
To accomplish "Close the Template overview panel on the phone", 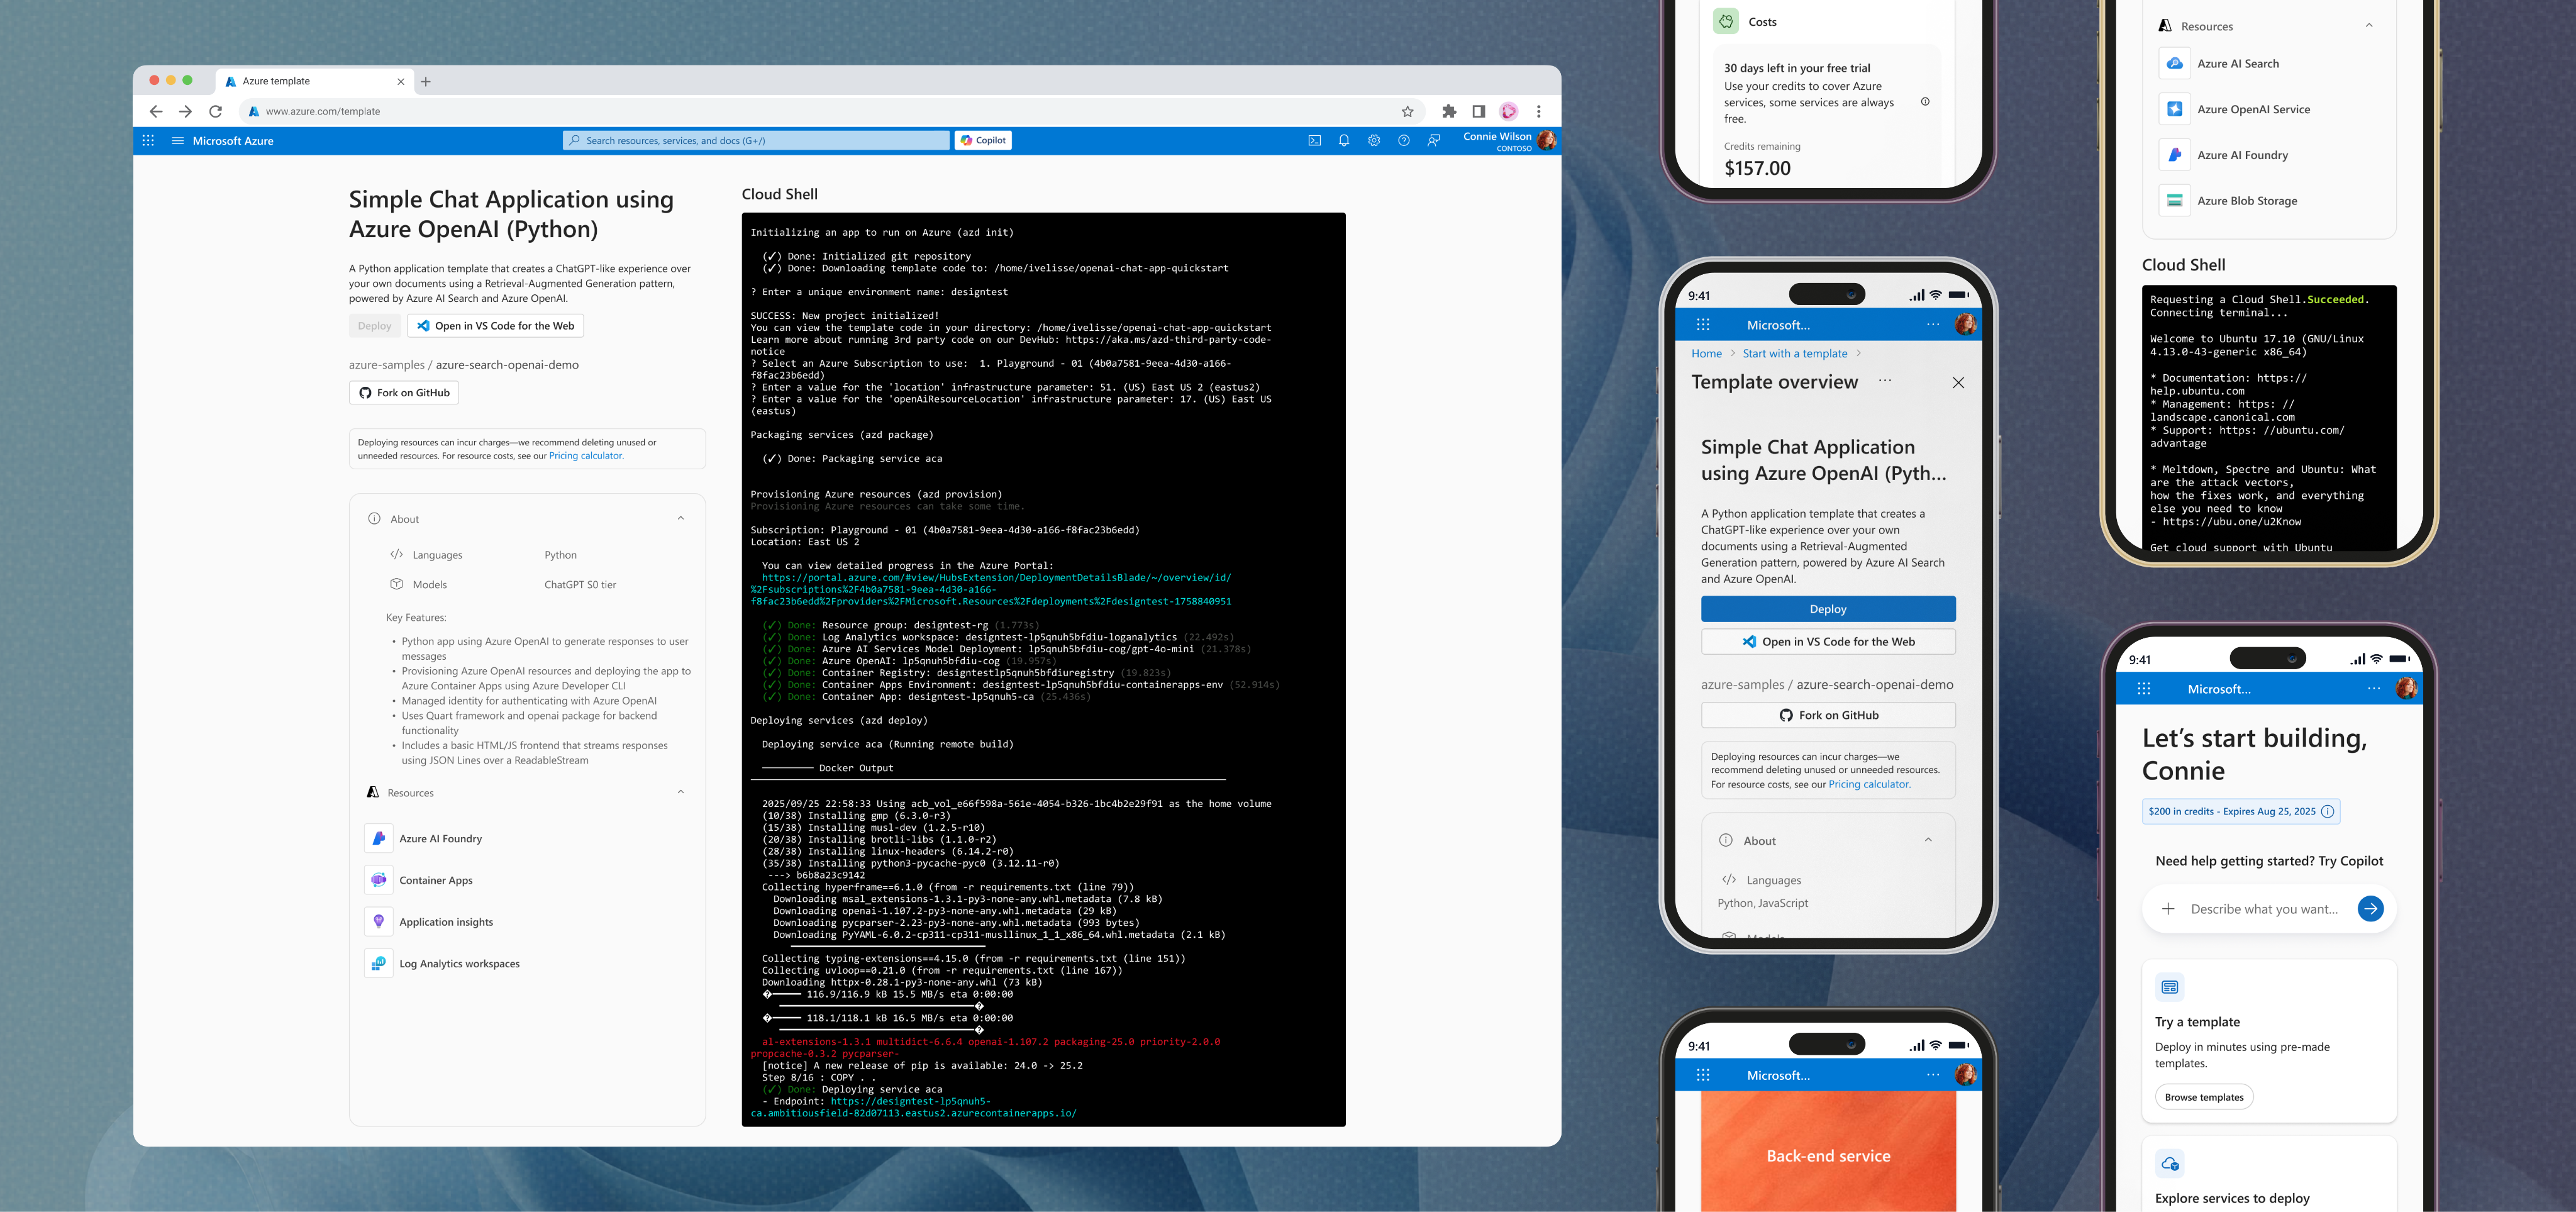I will pos(1958,383).
